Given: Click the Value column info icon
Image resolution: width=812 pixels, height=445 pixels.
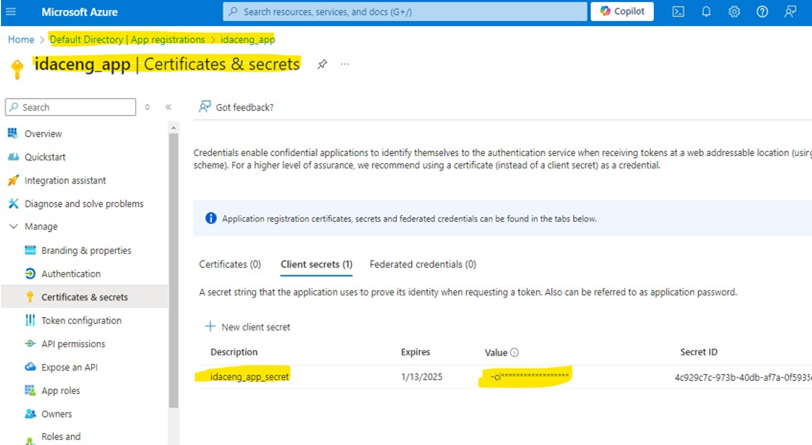Looking at the screenshot, I should (515, 353).
